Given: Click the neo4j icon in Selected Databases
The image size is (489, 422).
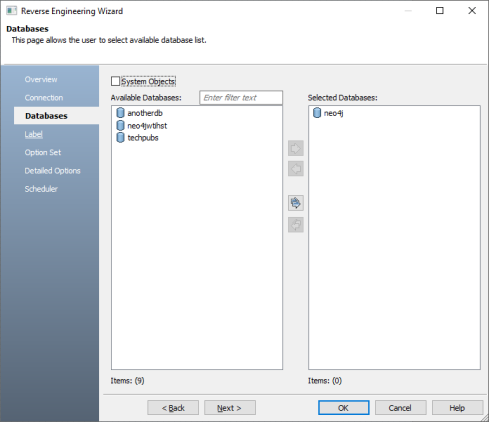Looking at the screenshot, I should click(x=317, y=113).
